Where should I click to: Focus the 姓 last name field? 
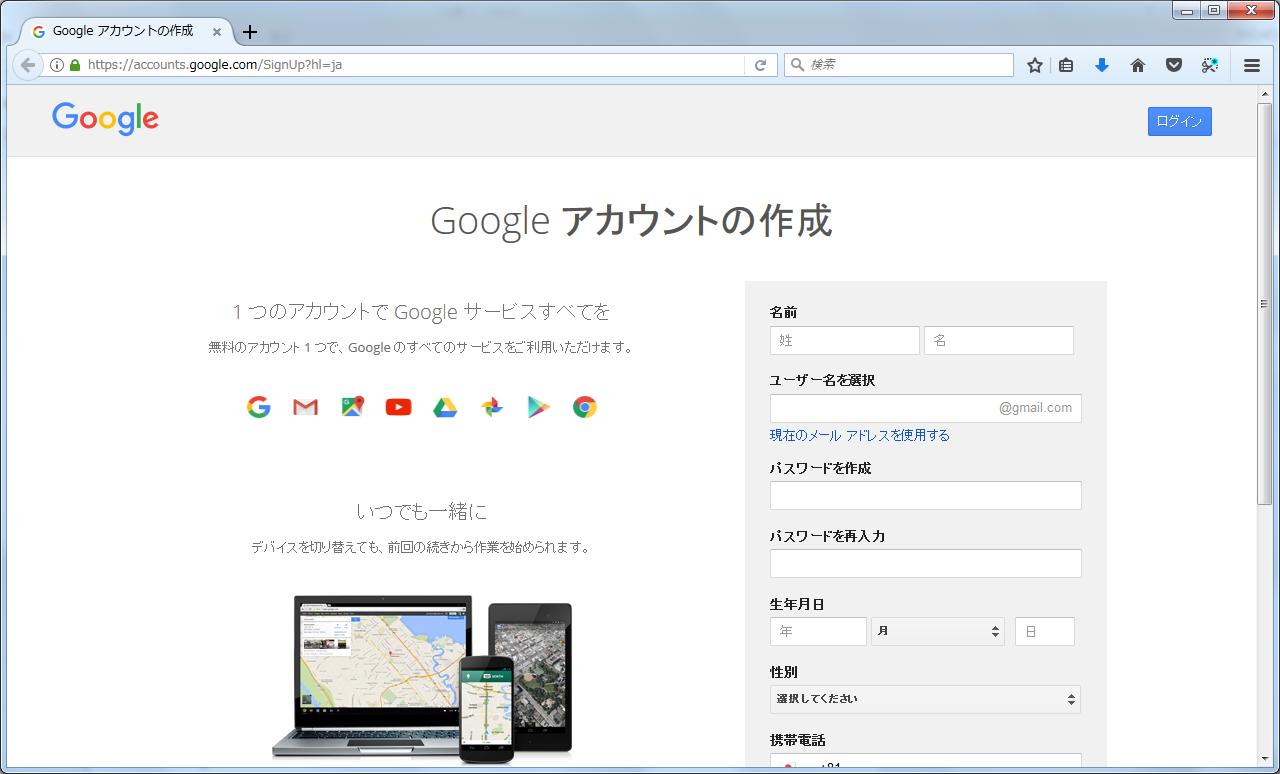tap(845, 340)
